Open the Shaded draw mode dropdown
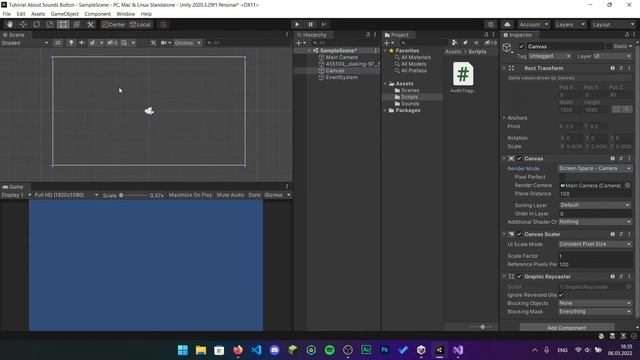 coord(24,43)
